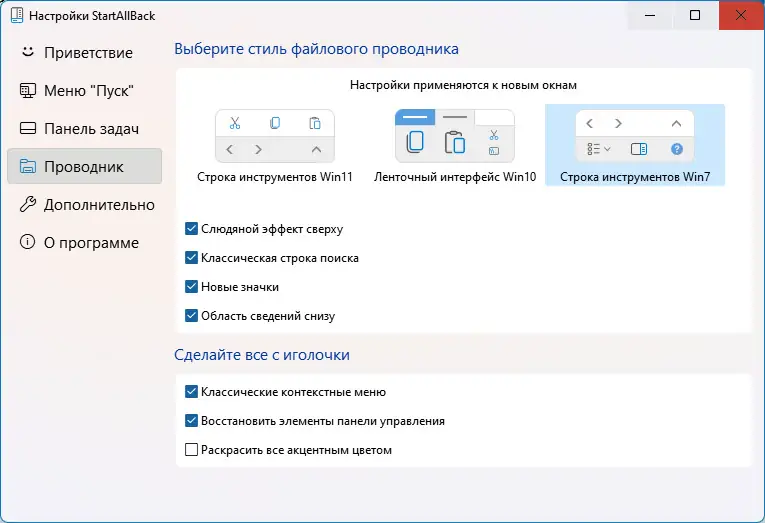Click the wrench icon beside Дополнительно
This screenshot has height=523, width=765.
point(28,204)
